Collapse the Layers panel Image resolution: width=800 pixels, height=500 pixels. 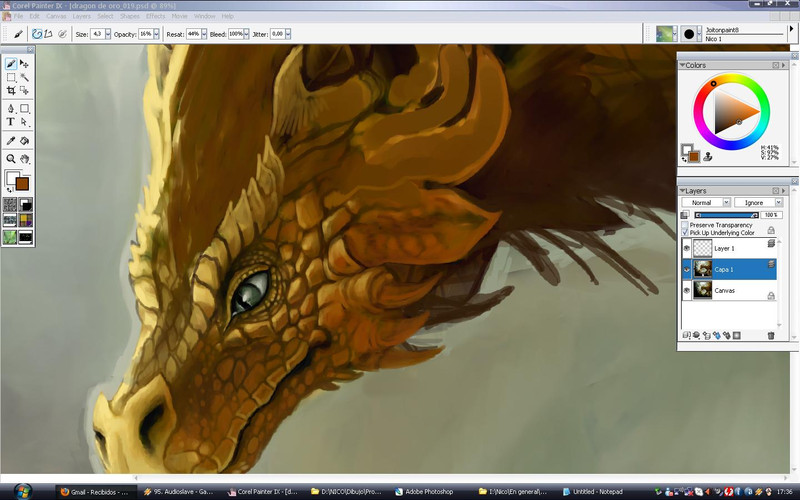pos(682,191)
